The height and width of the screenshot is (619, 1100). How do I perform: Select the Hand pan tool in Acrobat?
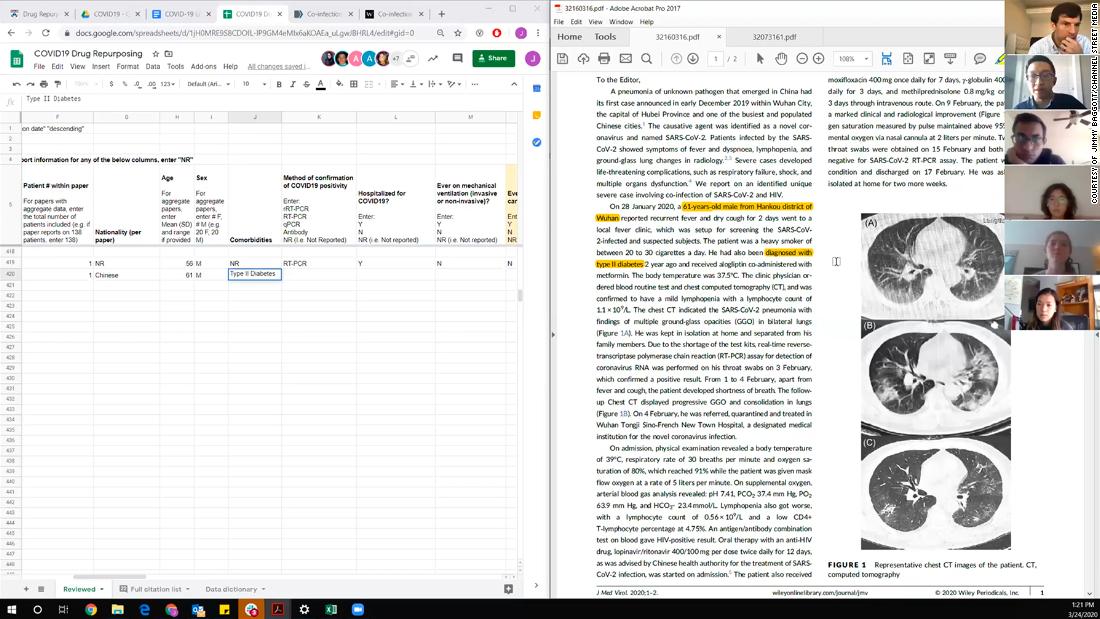(781, 59)
